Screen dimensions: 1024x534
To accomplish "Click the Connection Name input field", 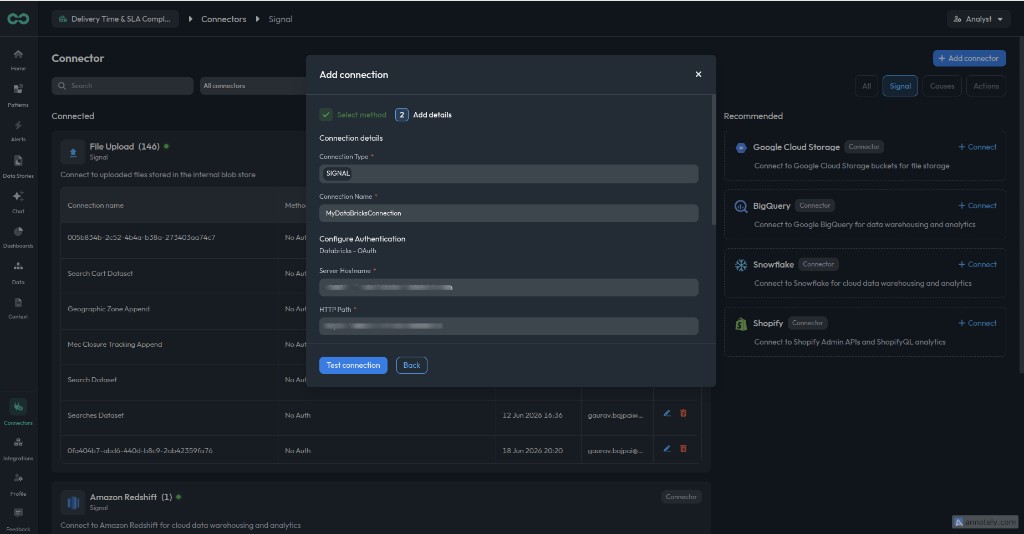I will click(509, 213).
